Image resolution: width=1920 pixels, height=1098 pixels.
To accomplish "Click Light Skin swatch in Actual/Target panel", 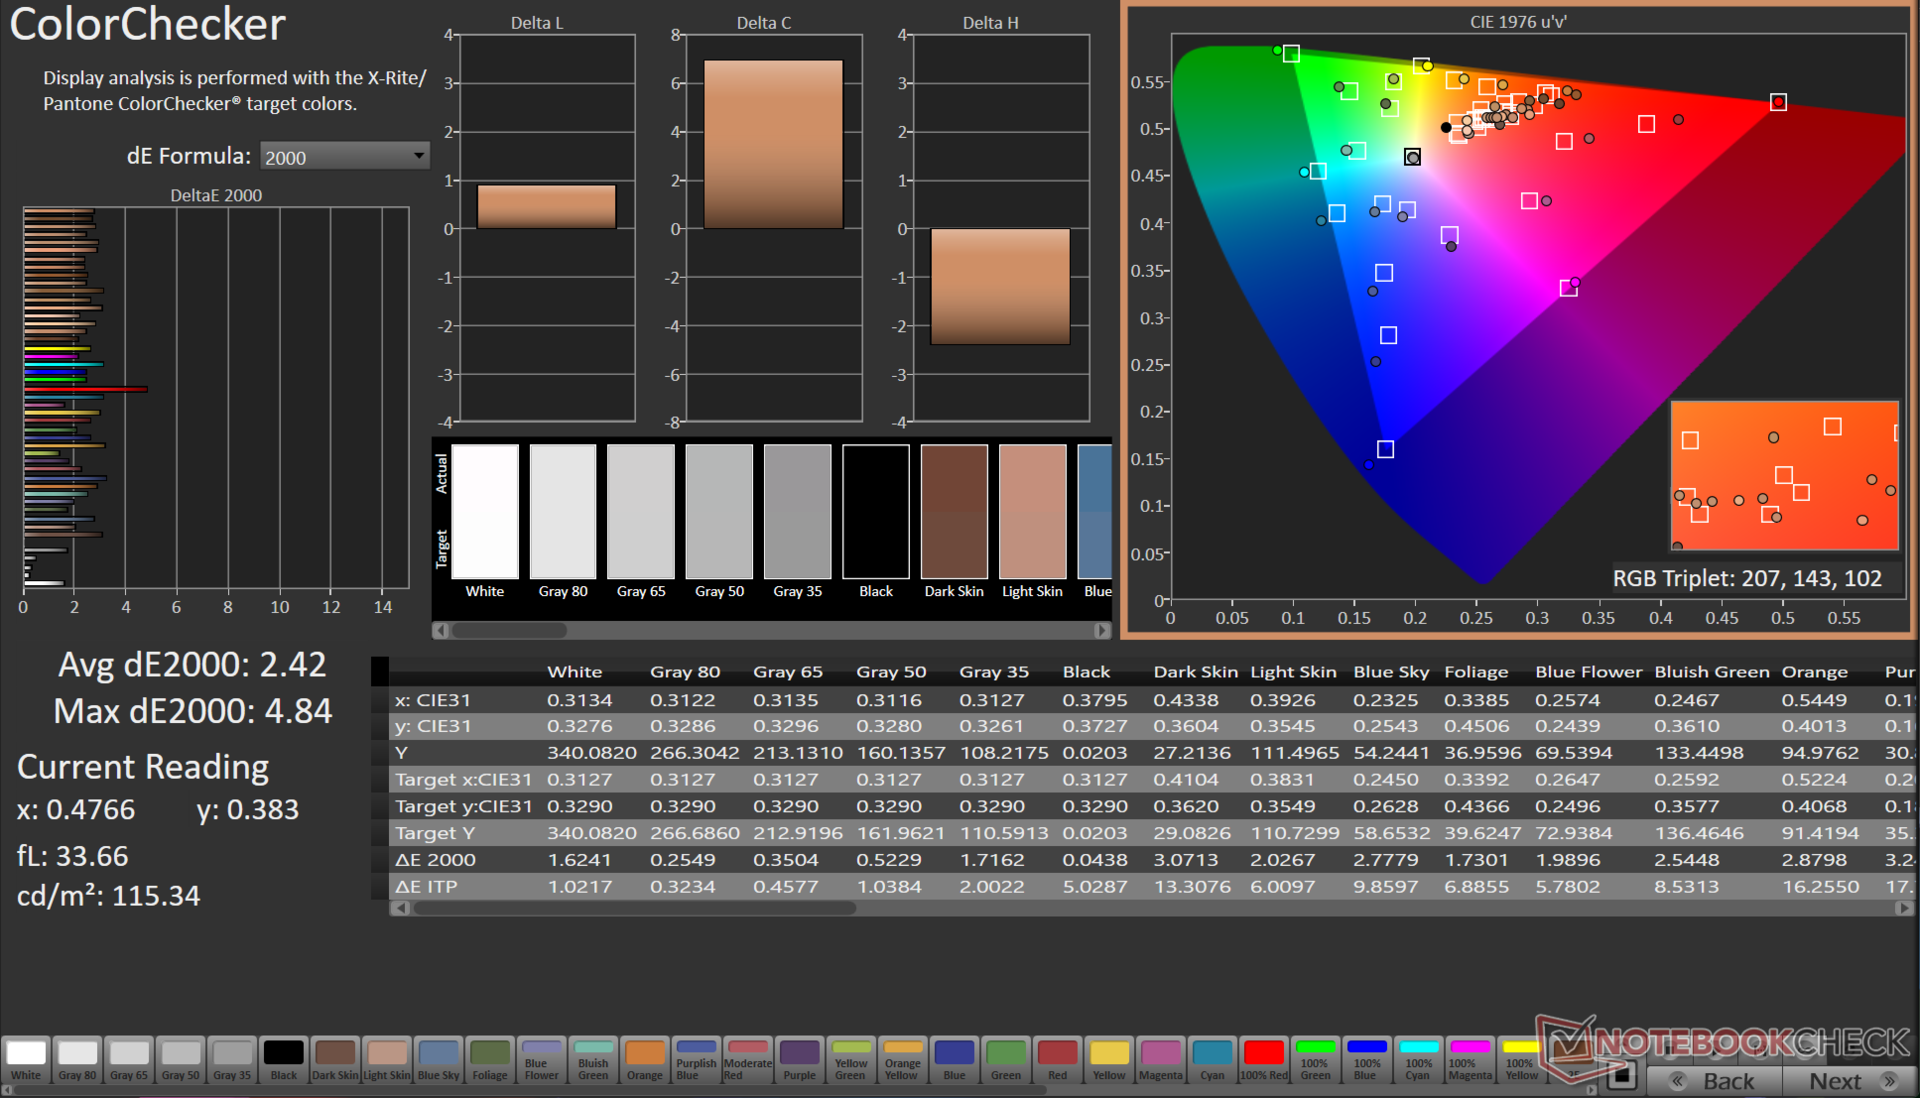I will (x=1032, y=511).
